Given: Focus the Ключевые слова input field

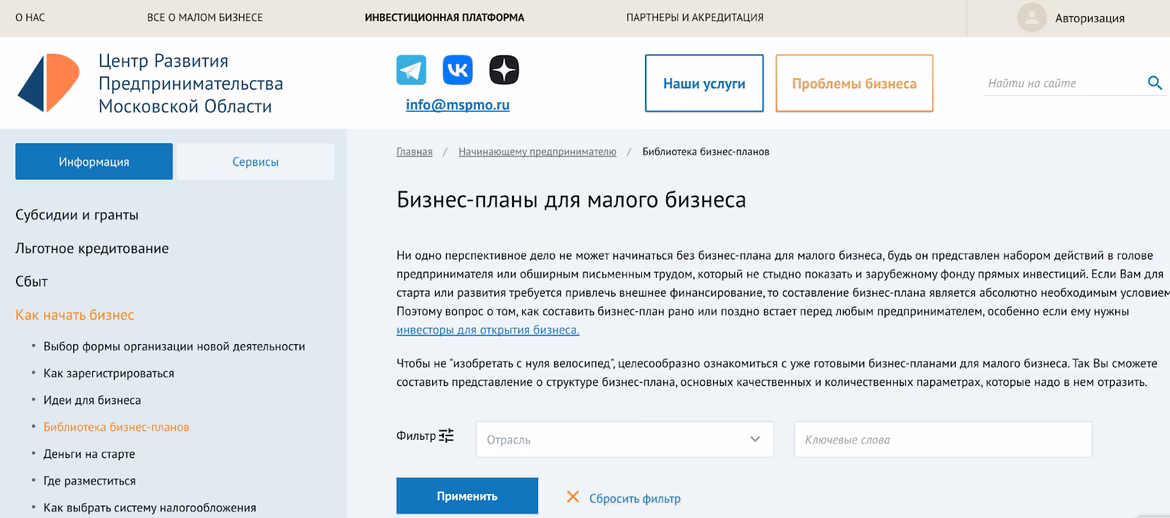Looking at the screenshot, I should 942,440.
